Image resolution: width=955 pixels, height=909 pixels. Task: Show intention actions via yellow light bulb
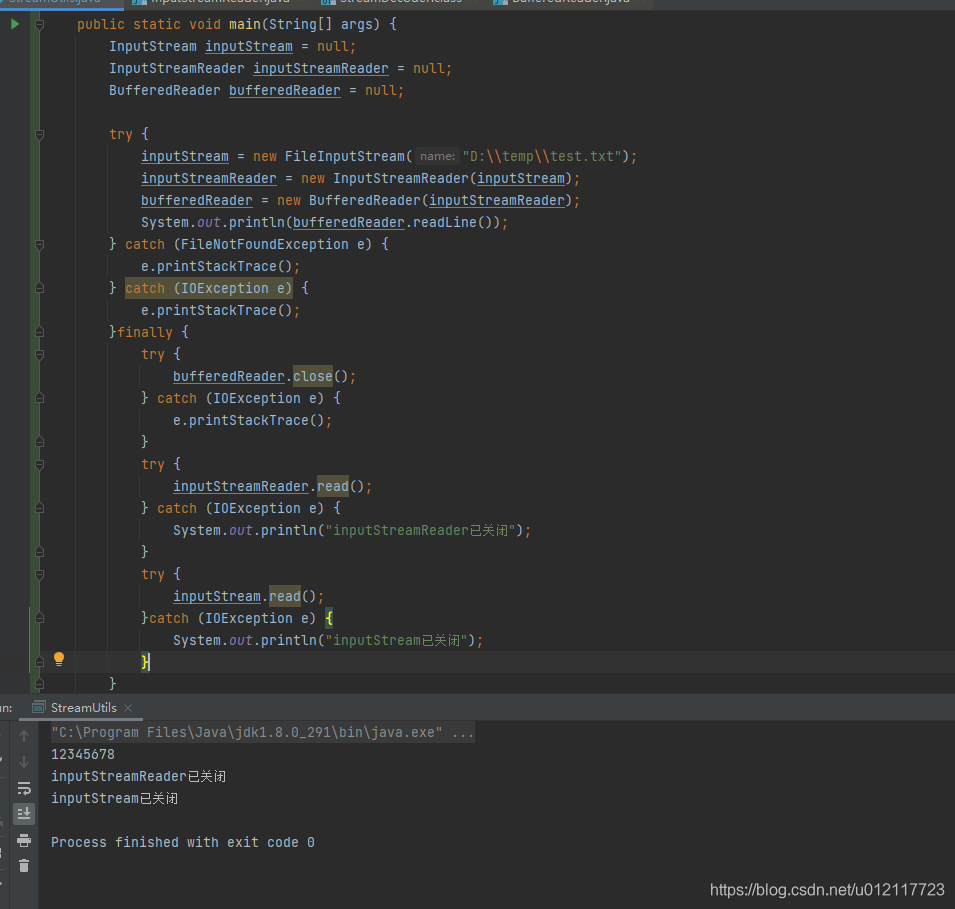point(58,659)
